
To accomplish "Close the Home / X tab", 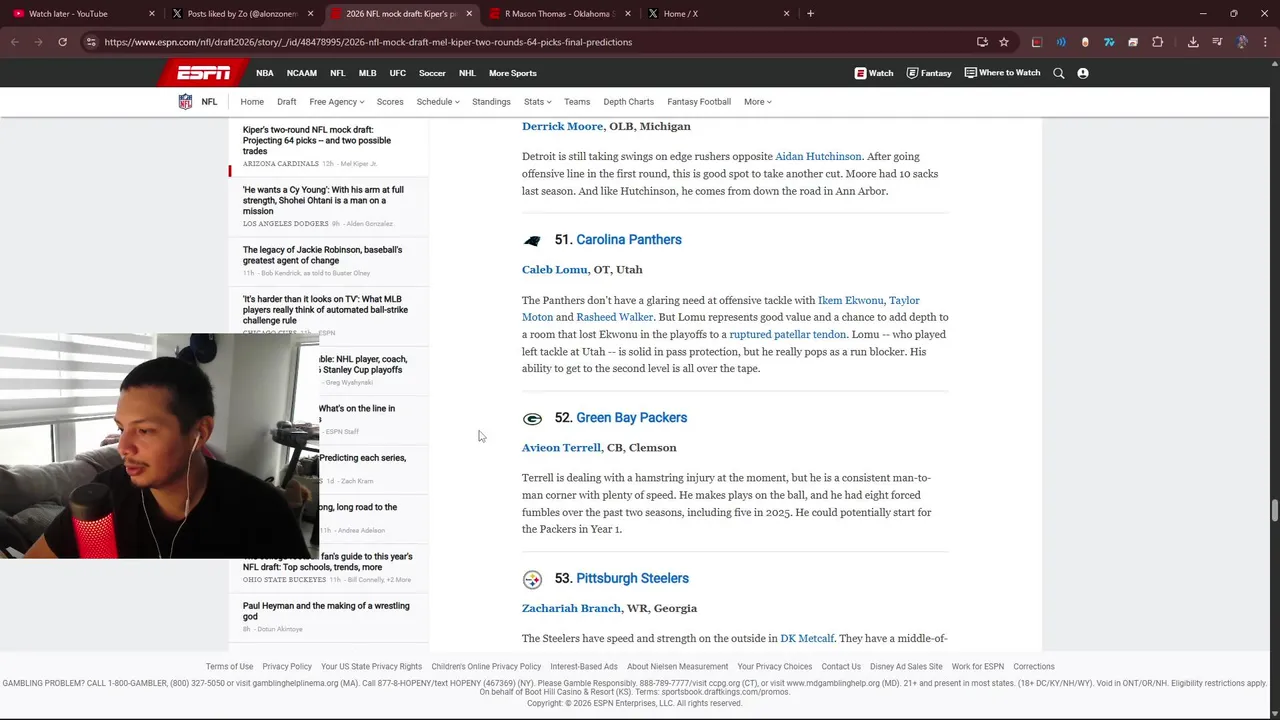I will (787, 14).
